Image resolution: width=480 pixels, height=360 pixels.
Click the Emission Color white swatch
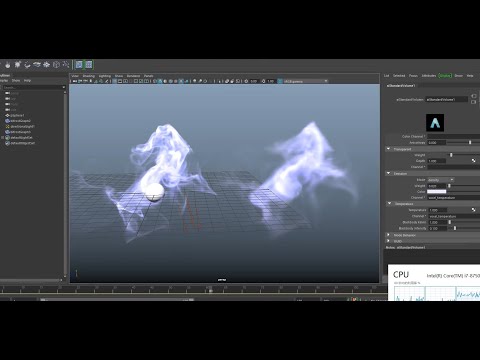pyautogui.click(x=437, y=191)
